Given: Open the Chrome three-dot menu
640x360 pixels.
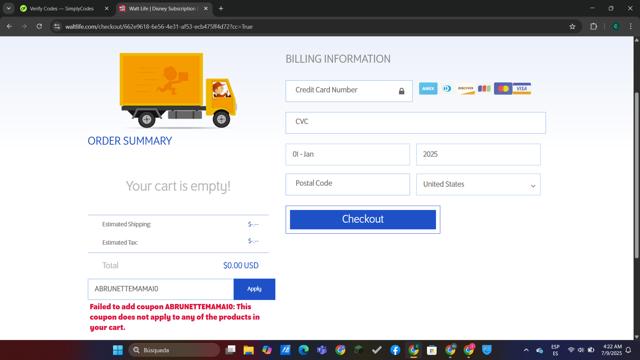Looking at the screenshot, I should click(631, 27).
